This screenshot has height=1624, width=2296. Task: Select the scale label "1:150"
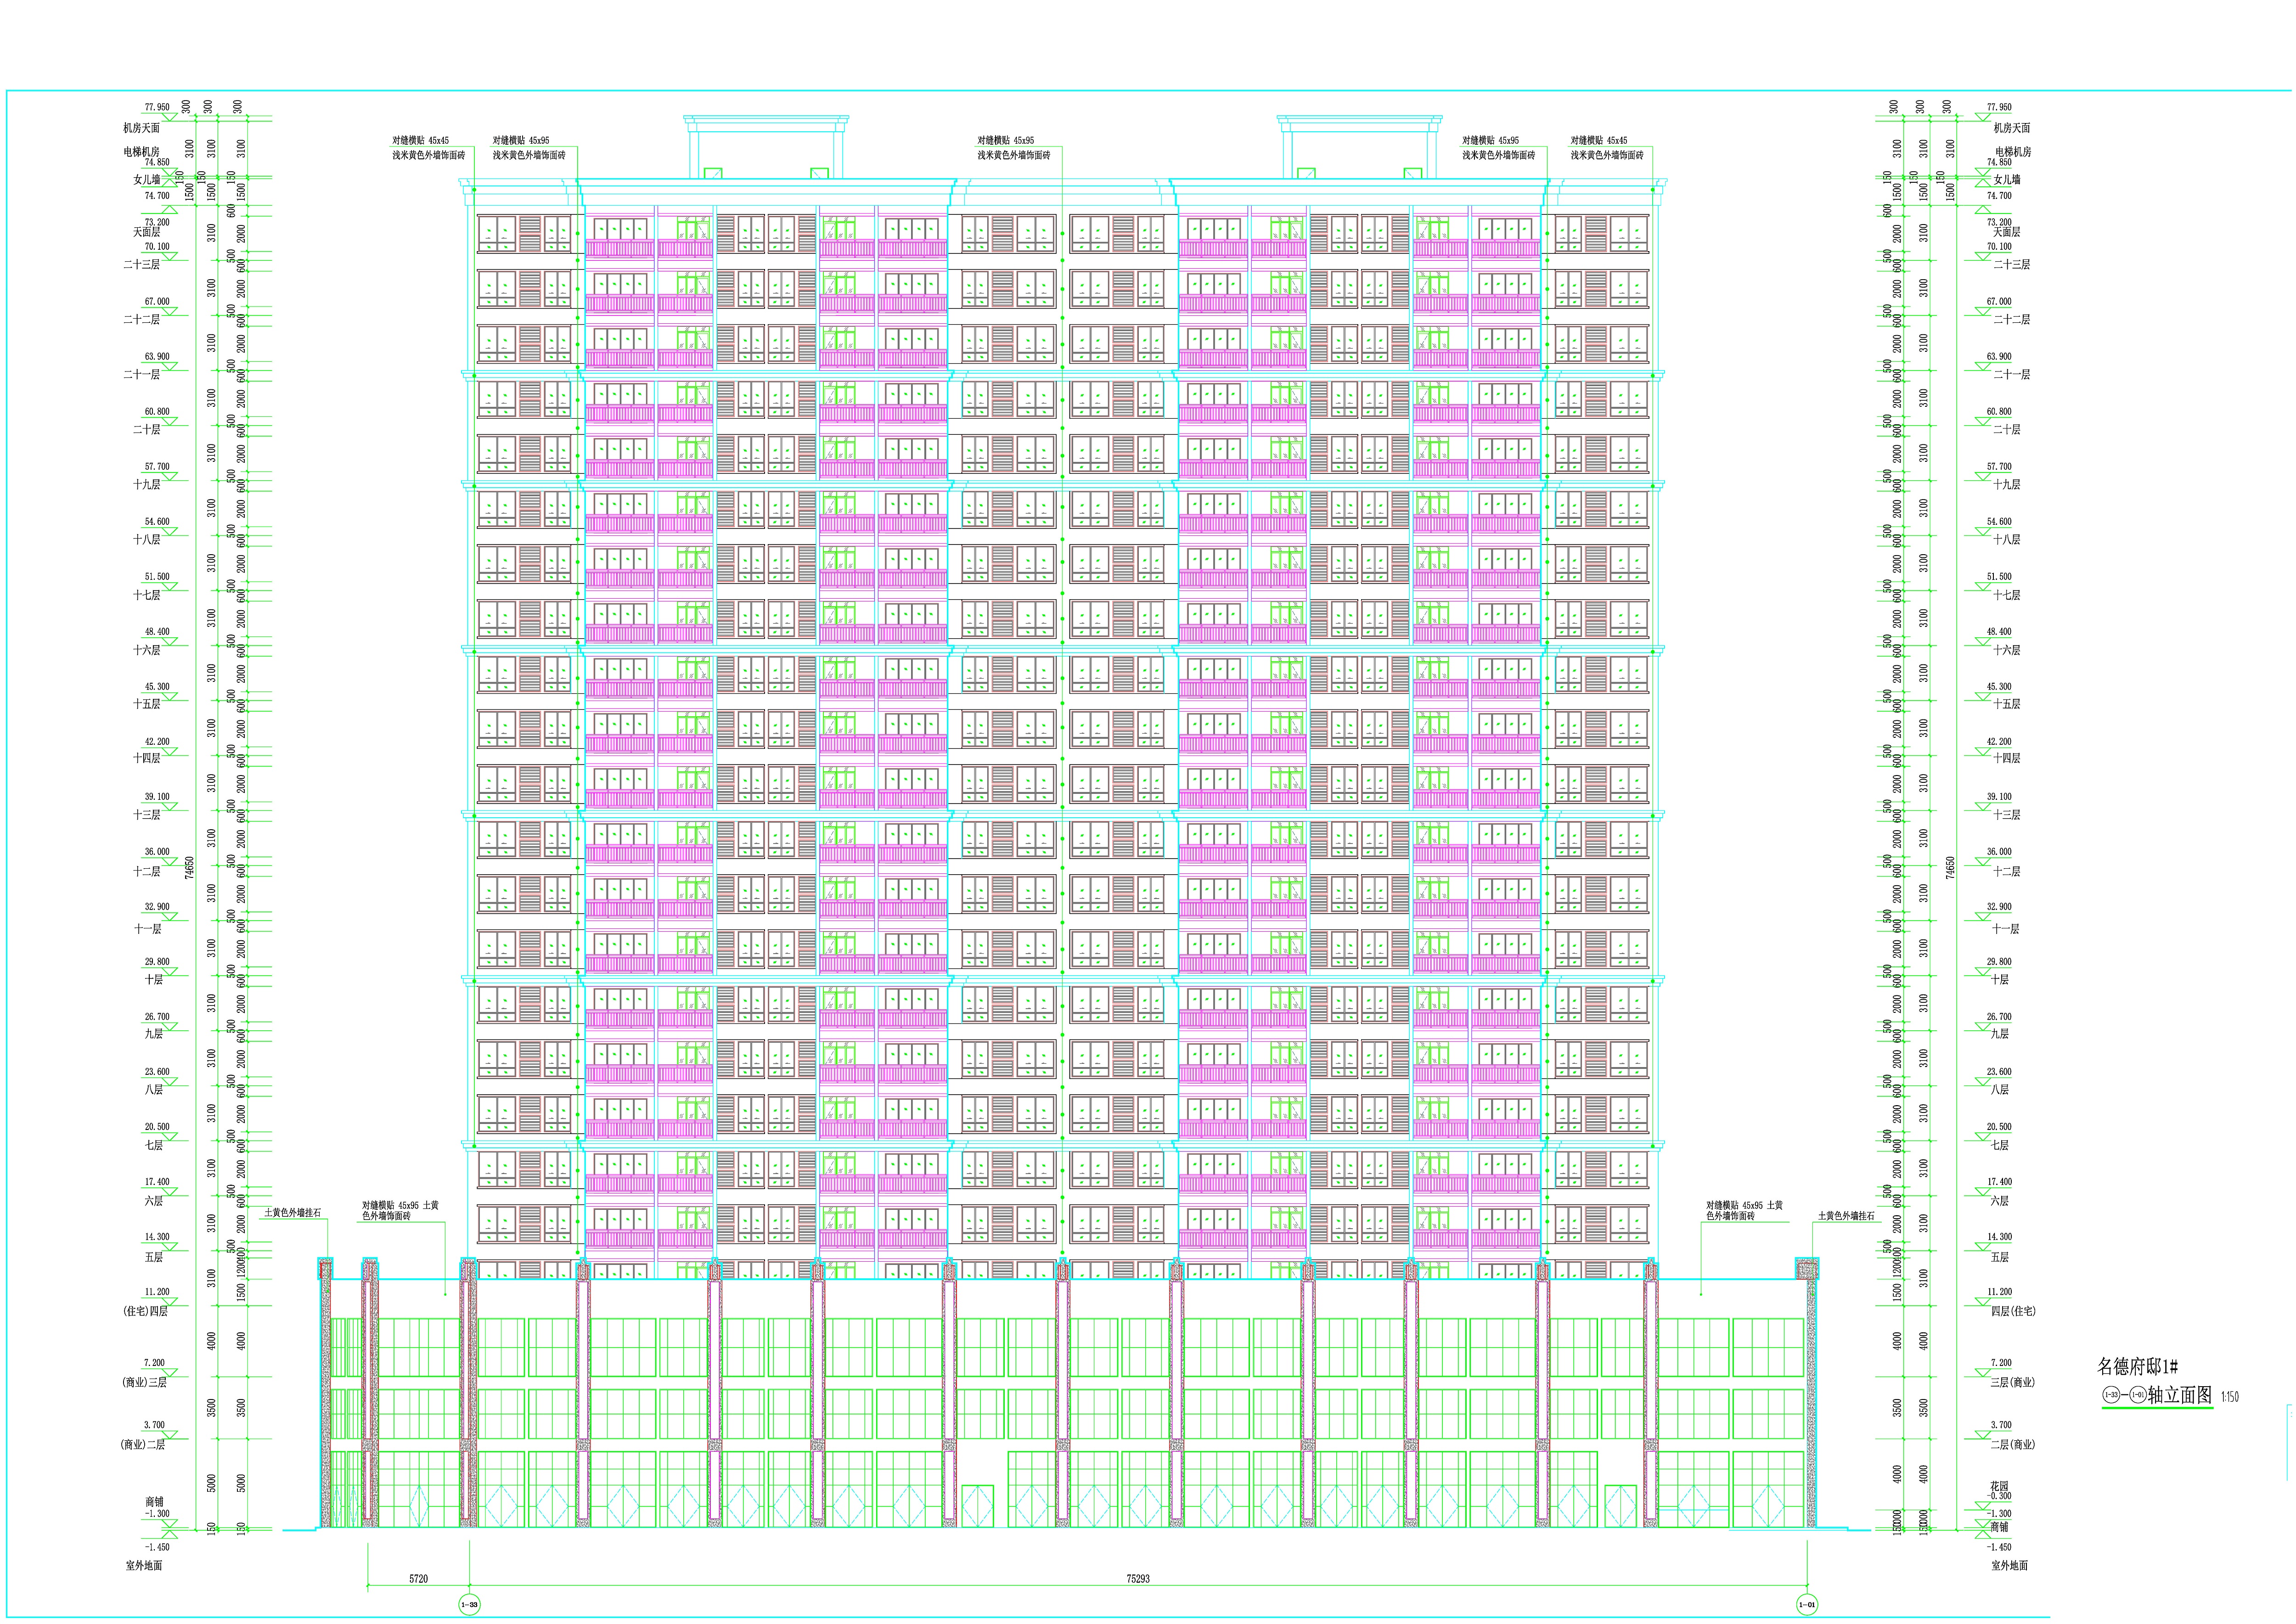click(2229, 1397)
